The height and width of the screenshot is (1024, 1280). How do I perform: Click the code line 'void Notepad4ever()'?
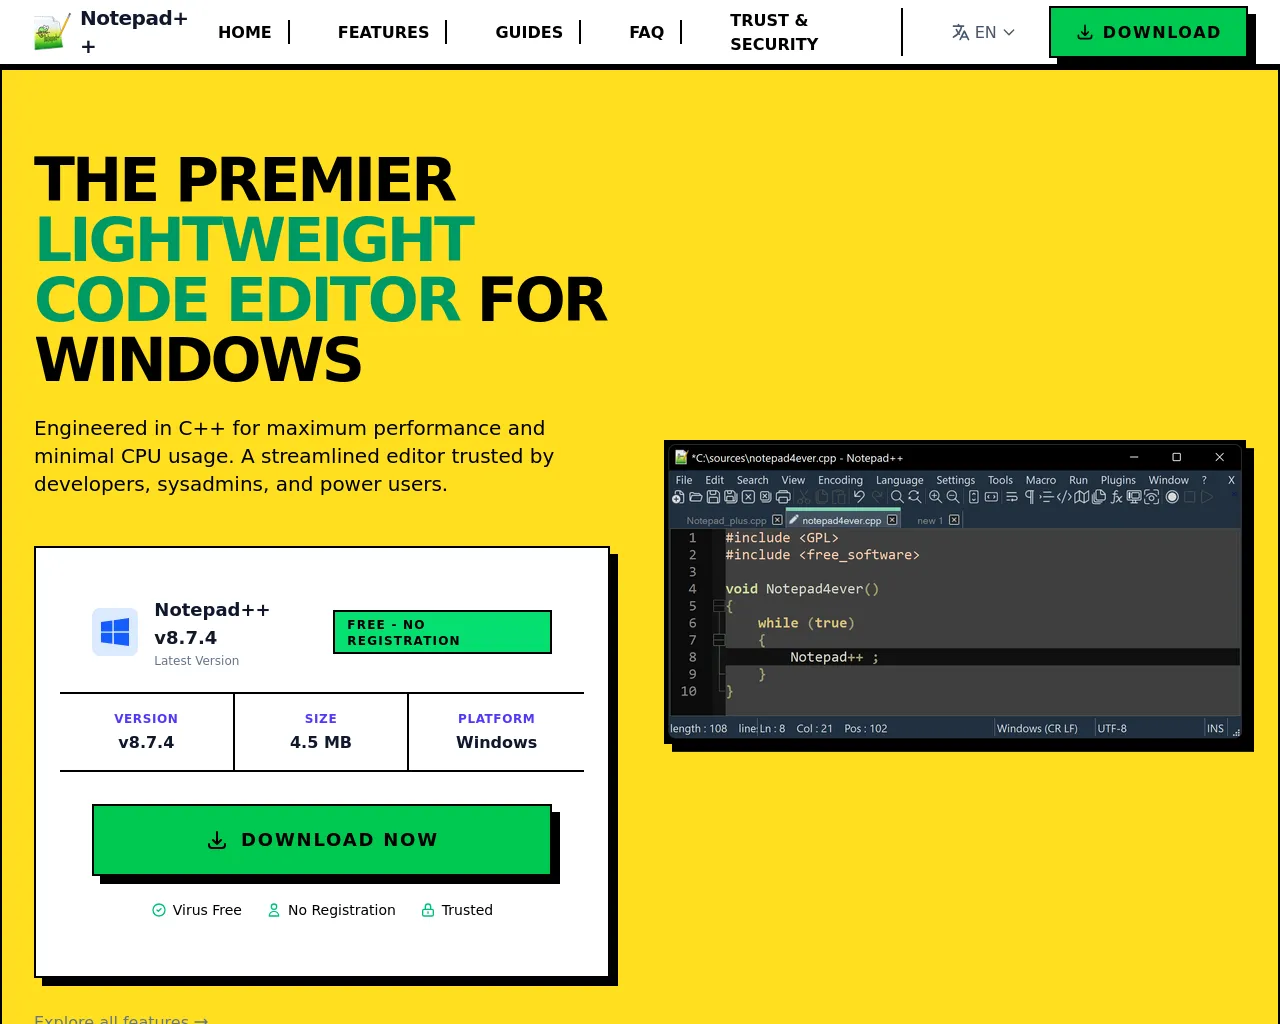coord(802,589)
